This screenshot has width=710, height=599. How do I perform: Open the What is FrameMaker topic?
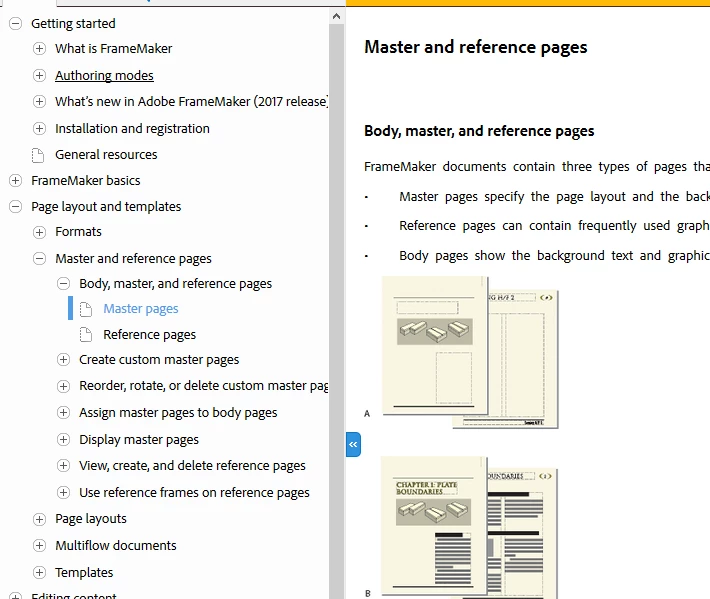coord(114,48)
